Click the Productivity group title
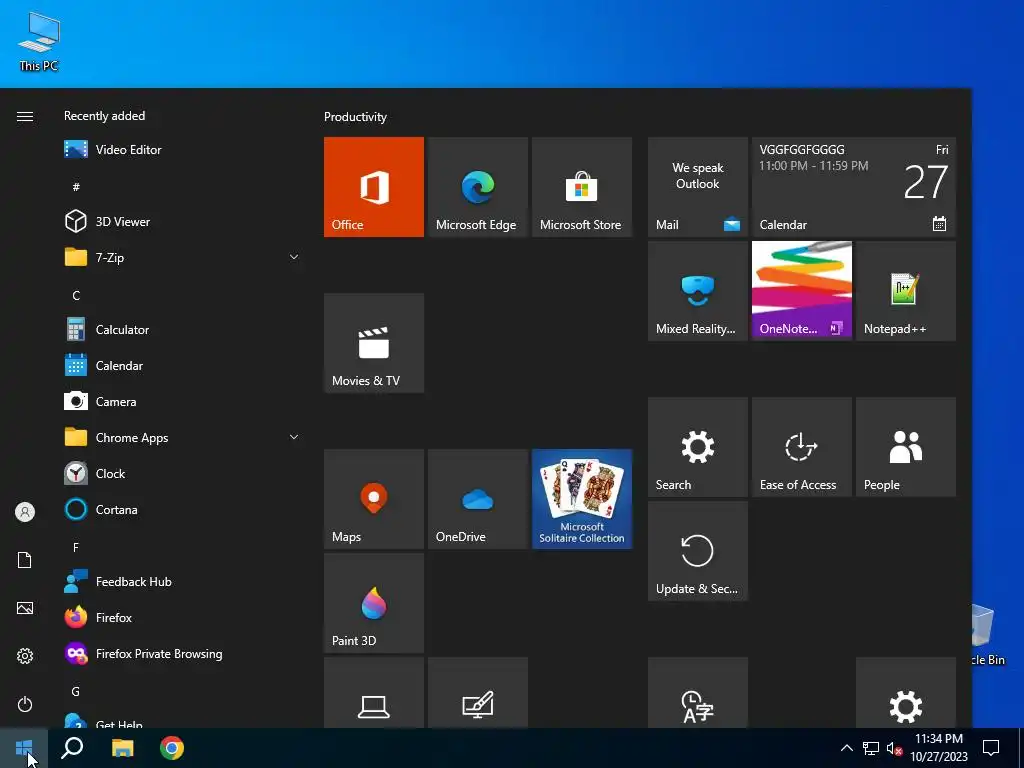This screenshot has width=1024, height=768. tap(355, 117)
